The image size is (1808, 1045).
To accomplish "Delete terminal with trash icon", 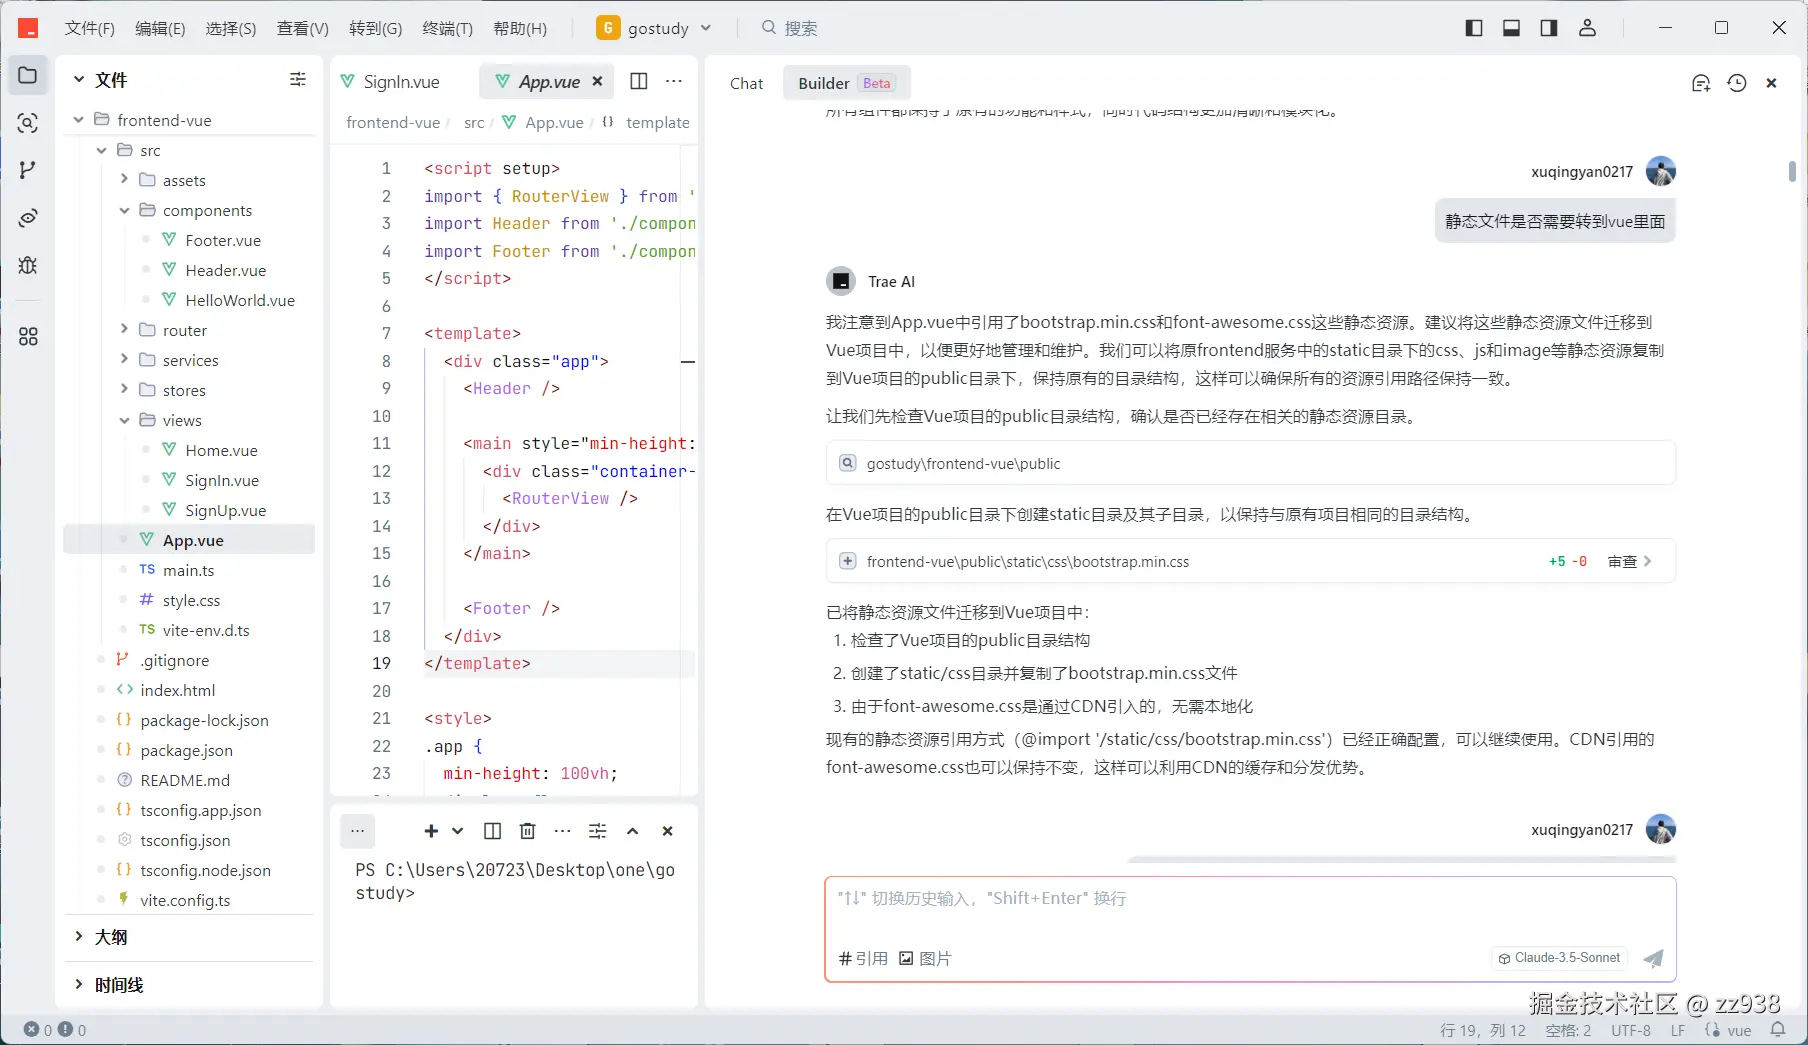I will point(528,831).
